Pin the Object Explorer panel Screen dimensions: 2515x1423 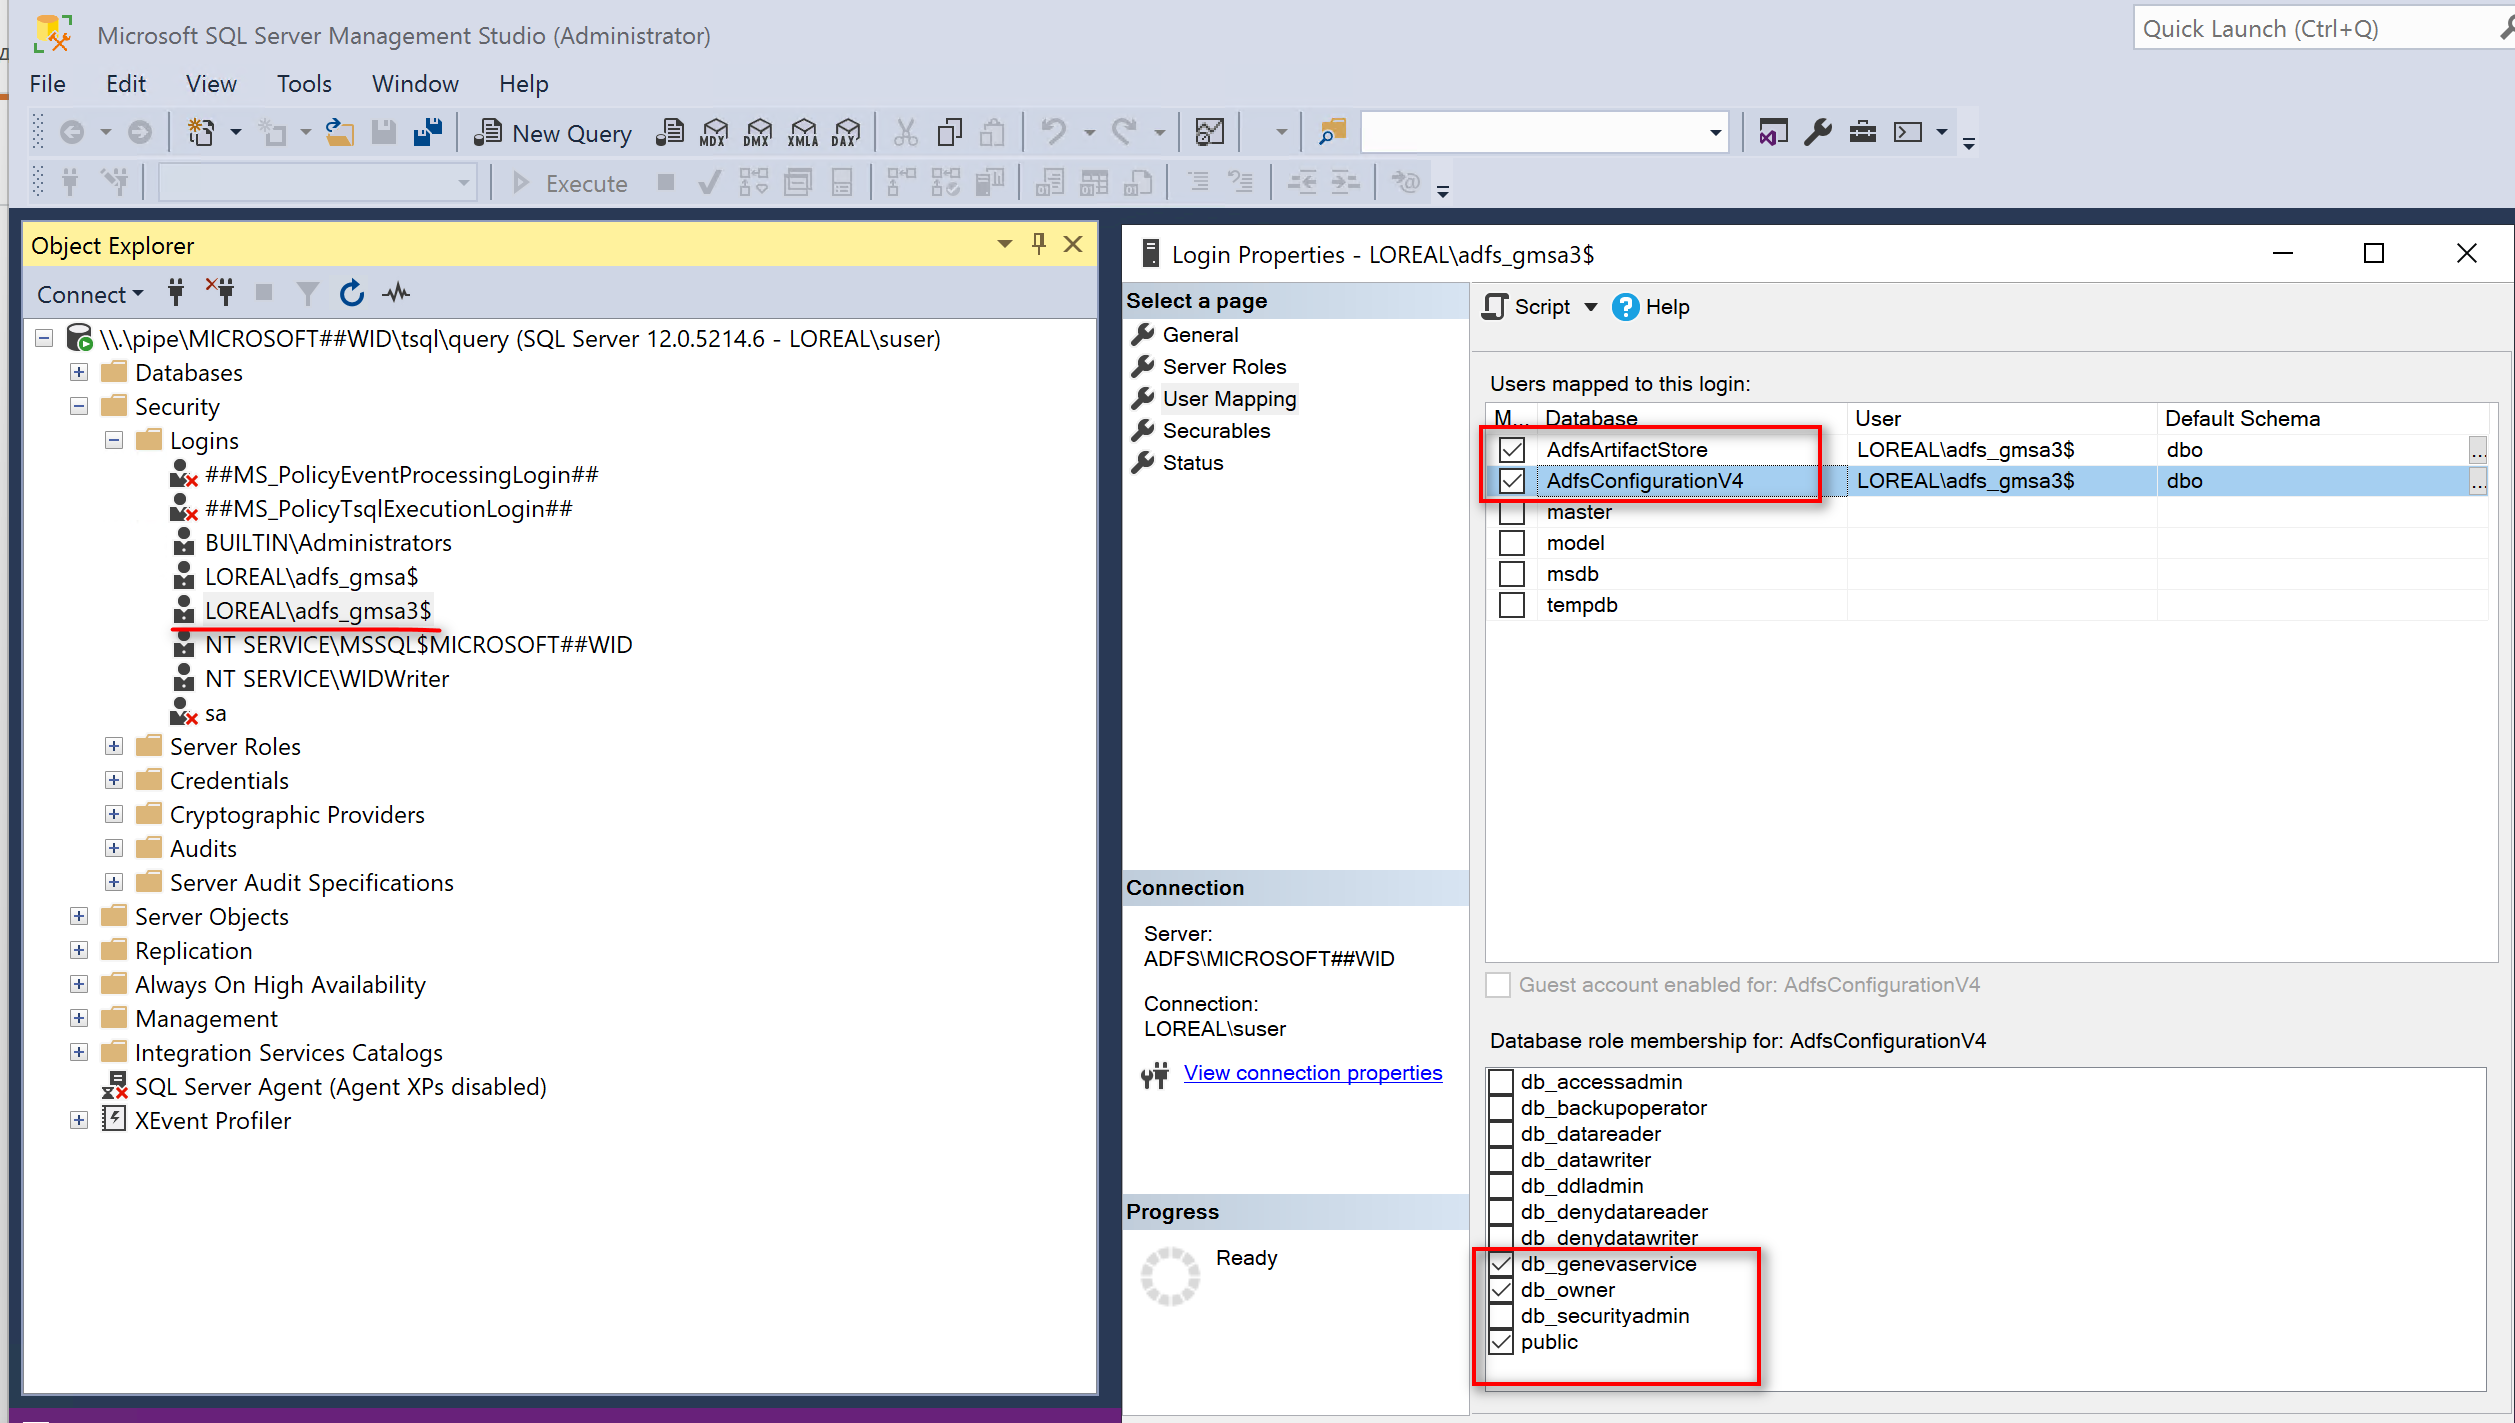coord(1039,244)
